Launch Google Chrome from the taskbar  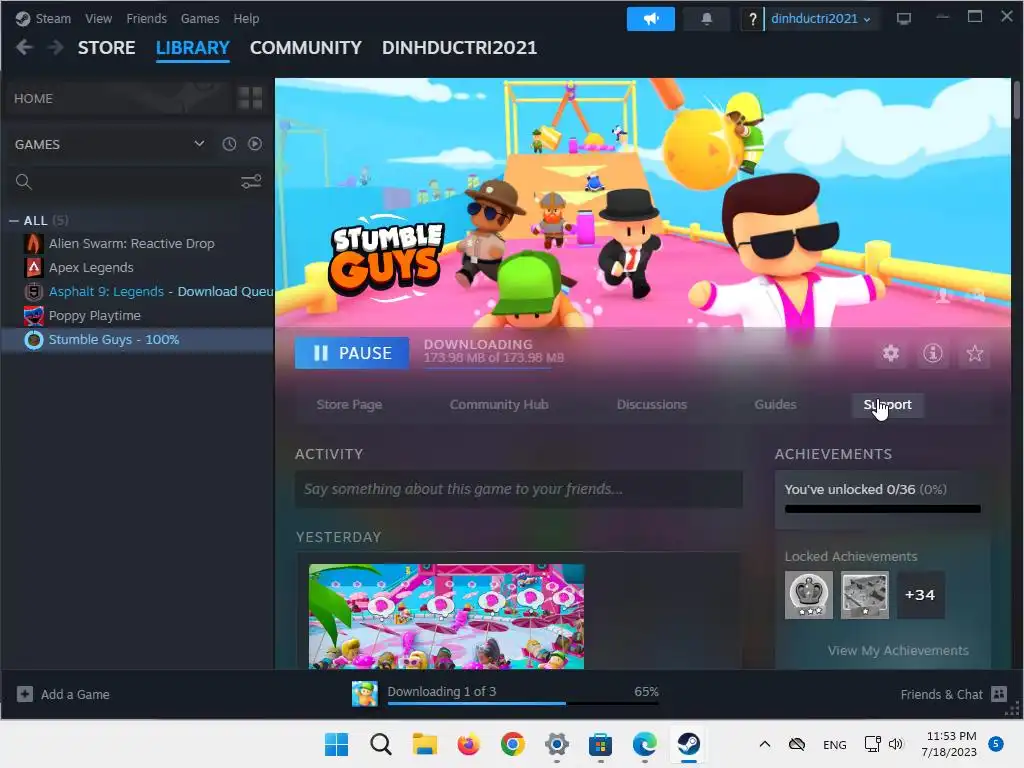[x=513, y=744]
